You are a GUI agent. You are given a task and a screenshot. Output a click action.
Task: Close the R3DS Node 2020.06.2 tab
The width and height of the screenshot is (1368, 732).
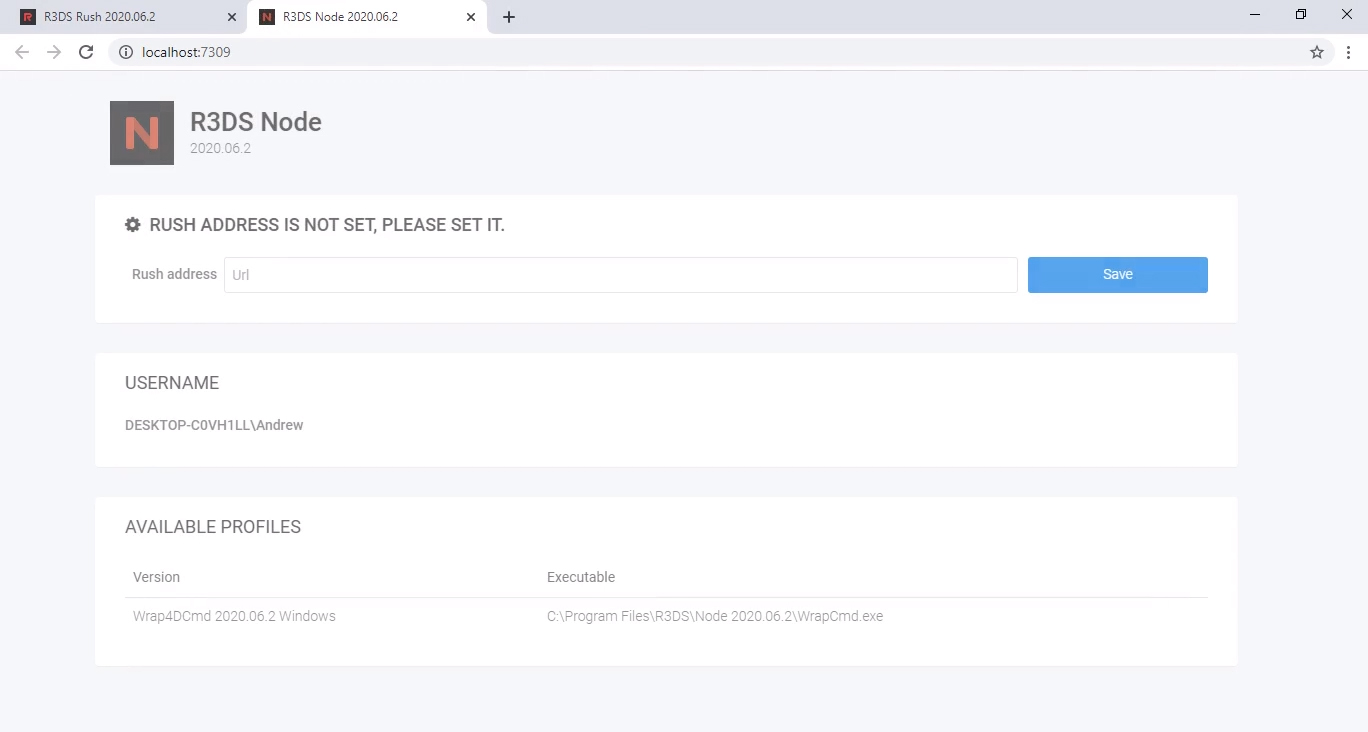(x=471, y=17)
